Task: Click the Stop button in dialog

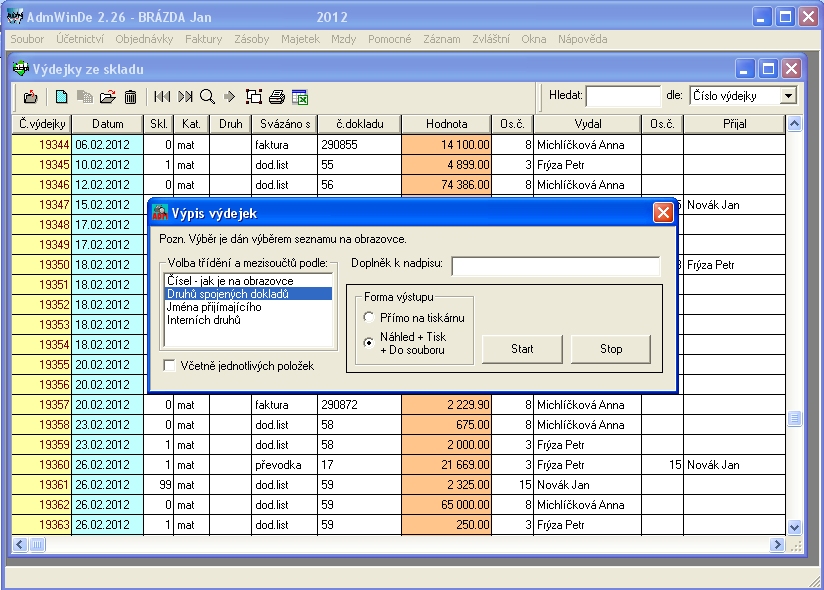Action: coord(611,349)
